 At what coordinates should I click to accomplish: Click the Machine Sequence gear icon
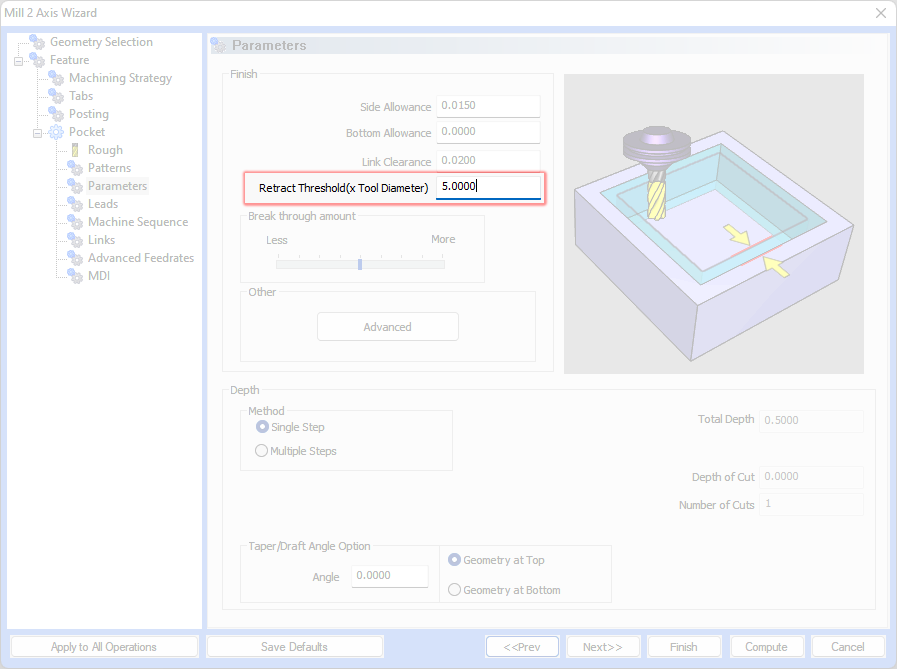(75, 221)
